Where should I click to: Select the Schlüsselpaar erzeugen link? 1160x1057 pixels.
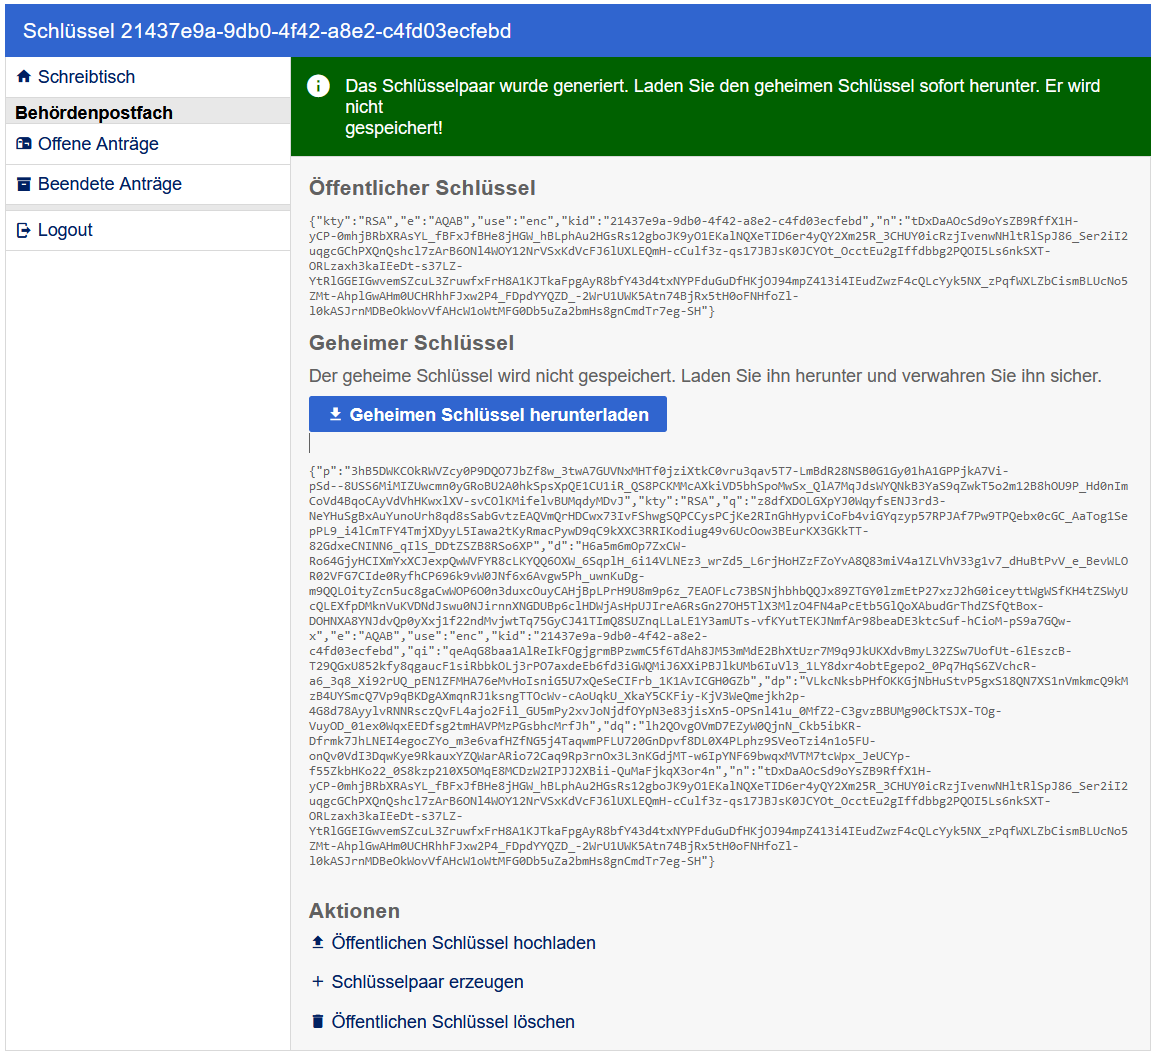[x=427, y=982]
